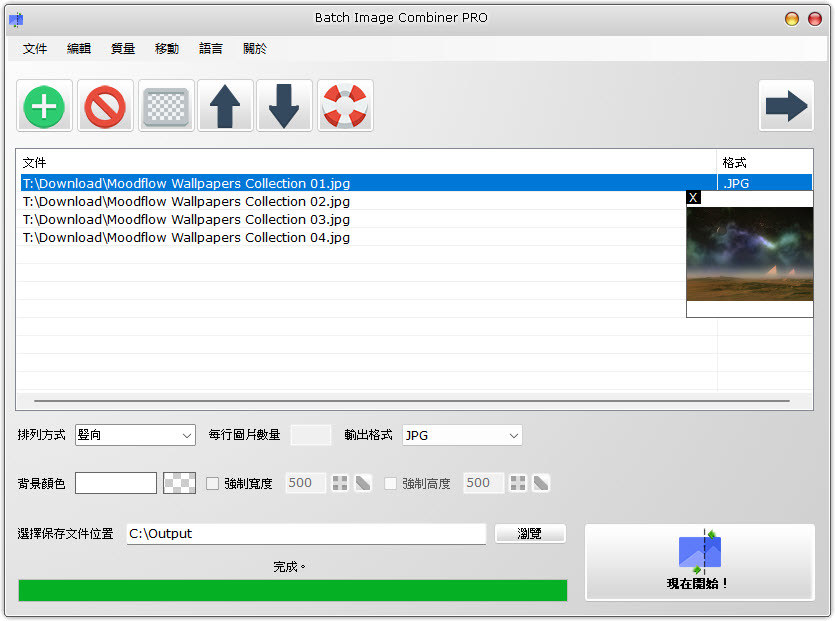
Task: Open the 文件 menu
Action: coord(35,47)
